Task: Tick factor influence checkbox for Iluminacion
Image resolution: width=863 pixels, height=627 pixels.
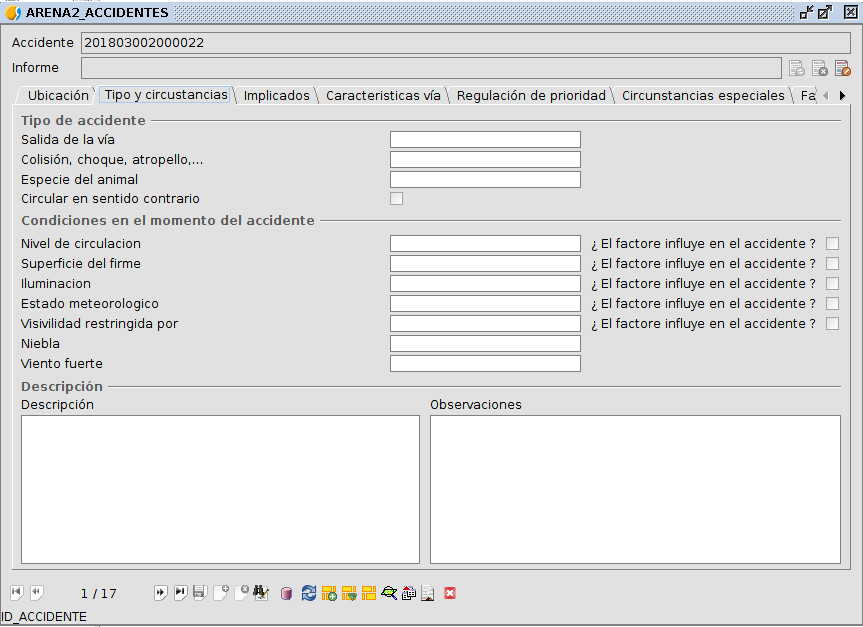Action: [x=832, y=284]
